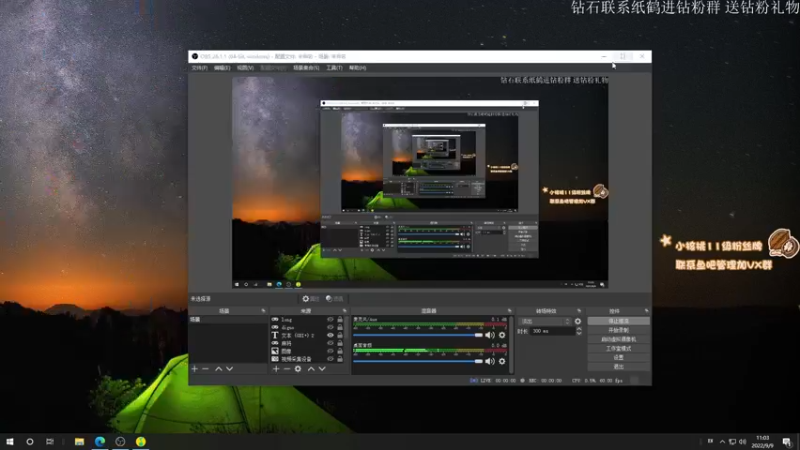Image resolution: width=800 pixels, height=450 pixels.
Task: Open the 淡出 transition dropdown
Action: pyautogui.click(x=543, y=321)
